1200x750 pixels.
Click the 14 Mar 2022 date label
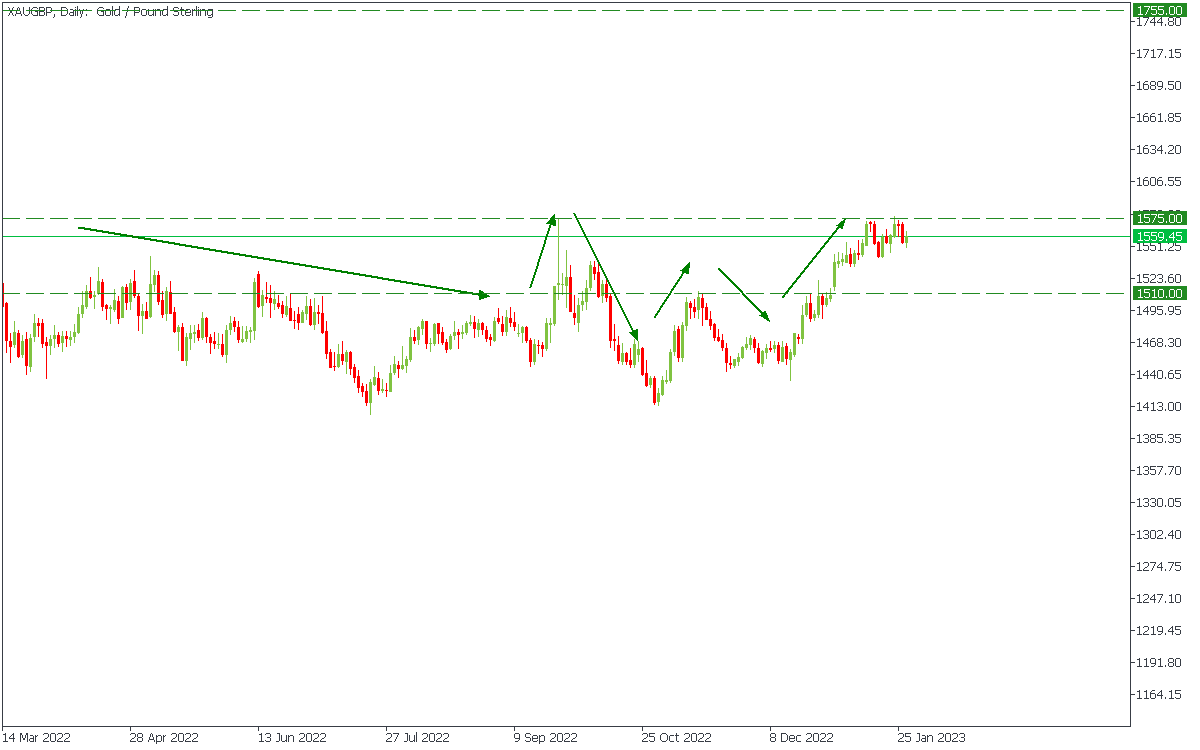[36, 738]
